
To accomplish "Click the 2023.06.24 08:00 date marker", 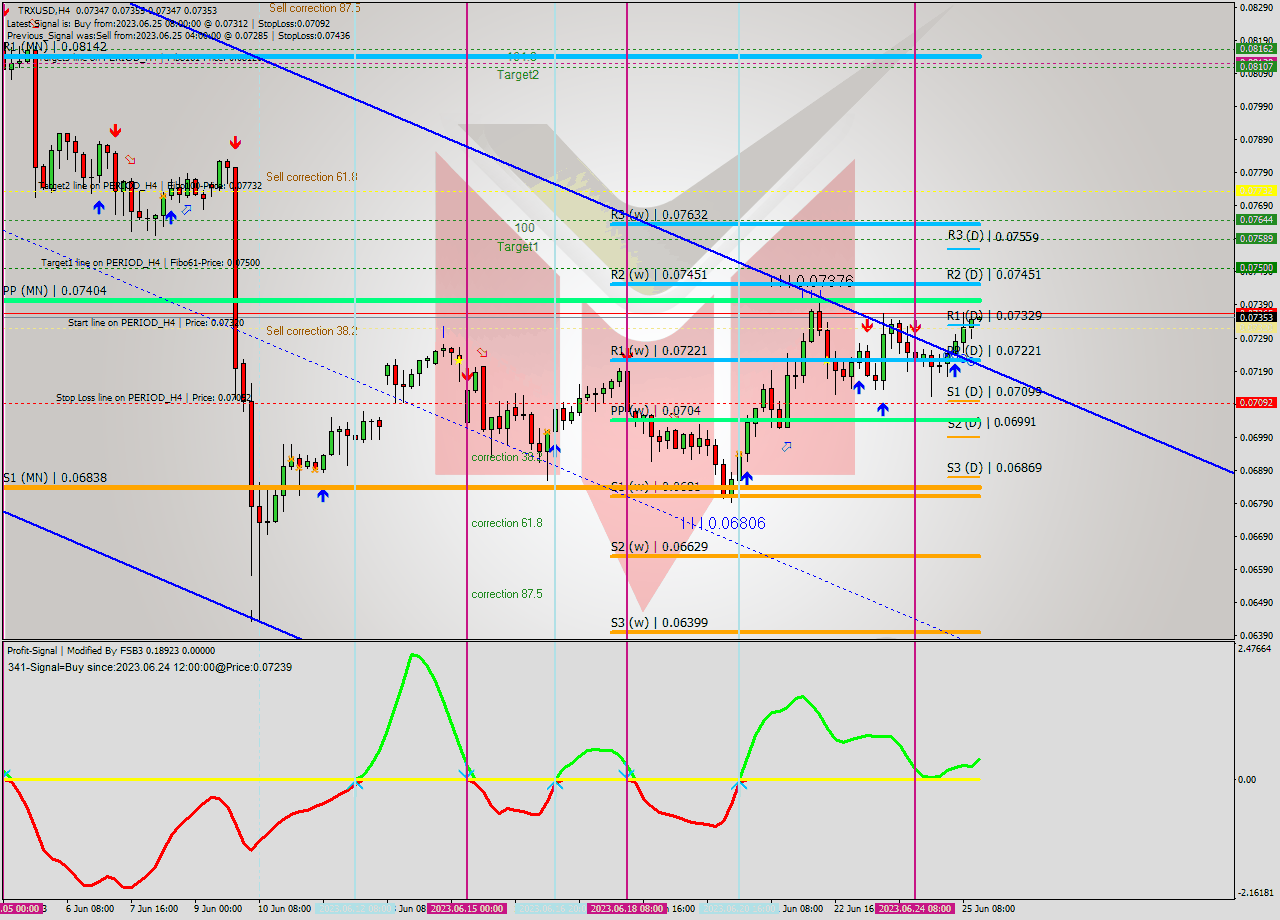I will [915, 909].
